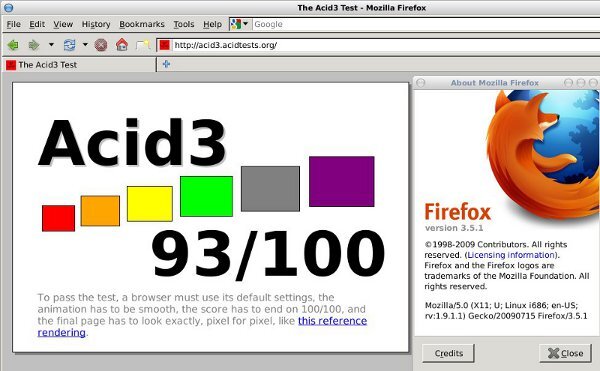Click into the Google search box
This screenshot has width=600, height=371.
point(426,24)
